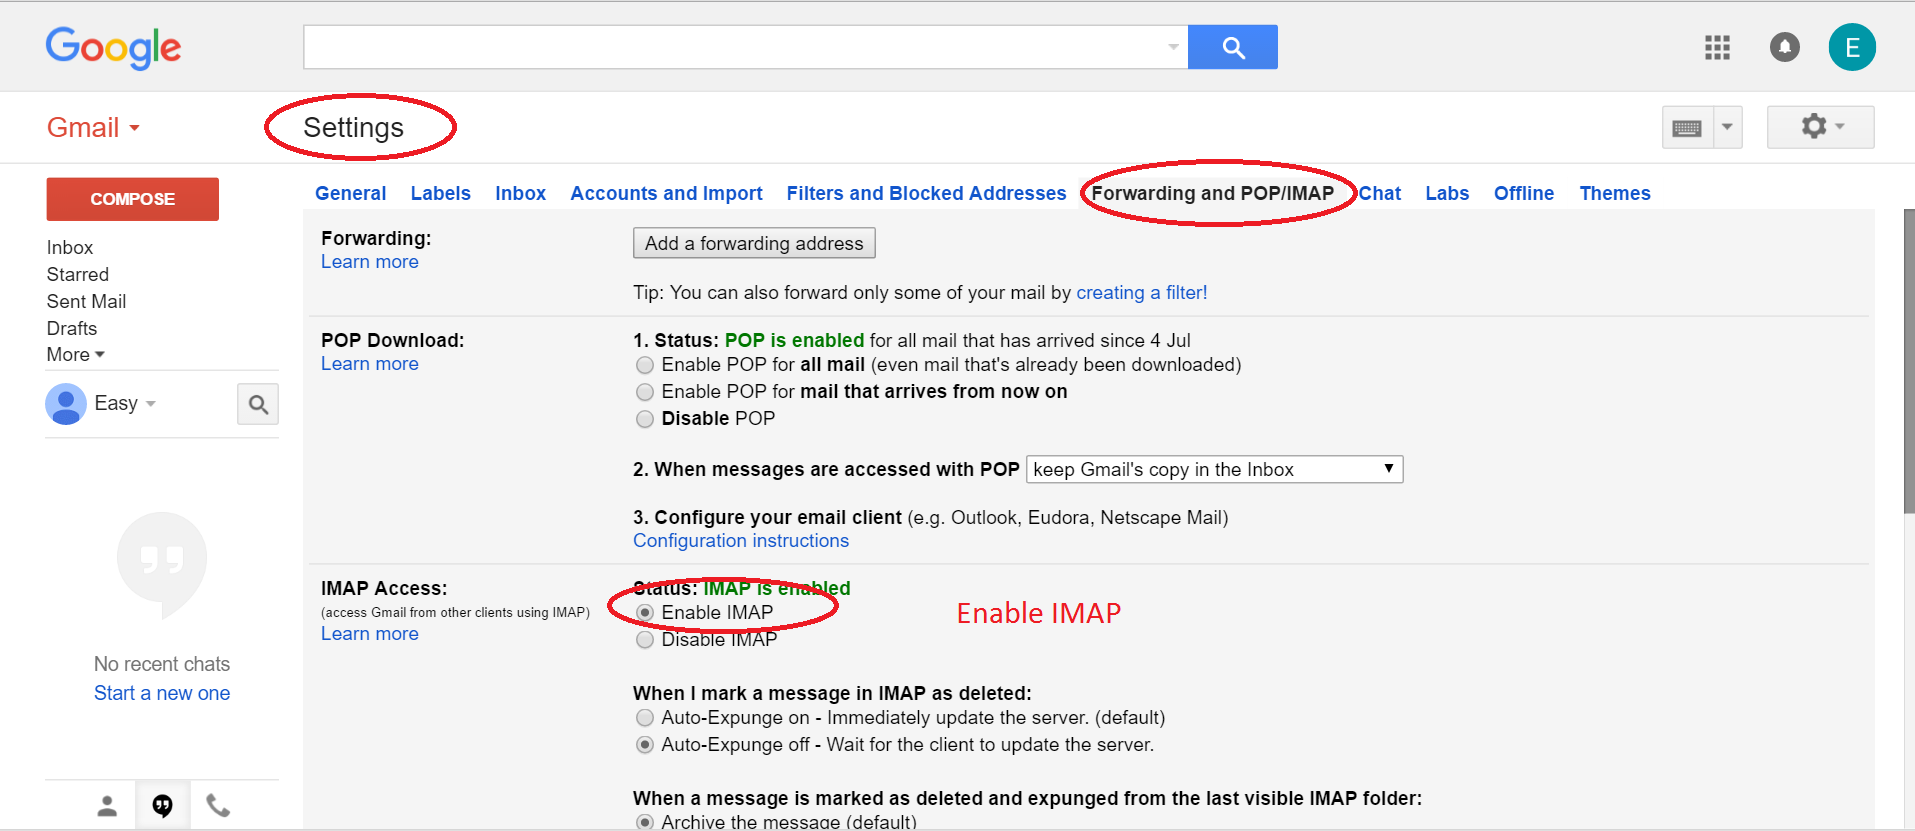Open the Gmail dropdown menu
The height and width of the screenshot is (831, 1915).
click(x=93, y=128)
